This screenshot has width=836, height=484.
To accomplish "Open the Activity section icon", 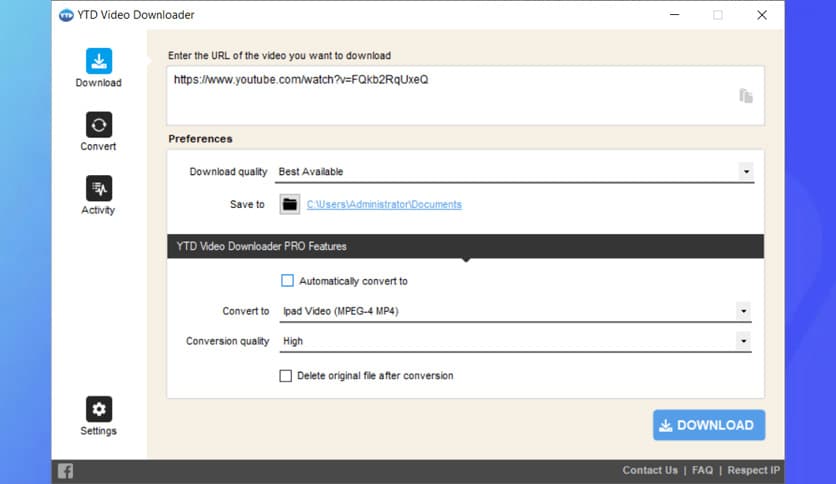I will coord(99,188).
